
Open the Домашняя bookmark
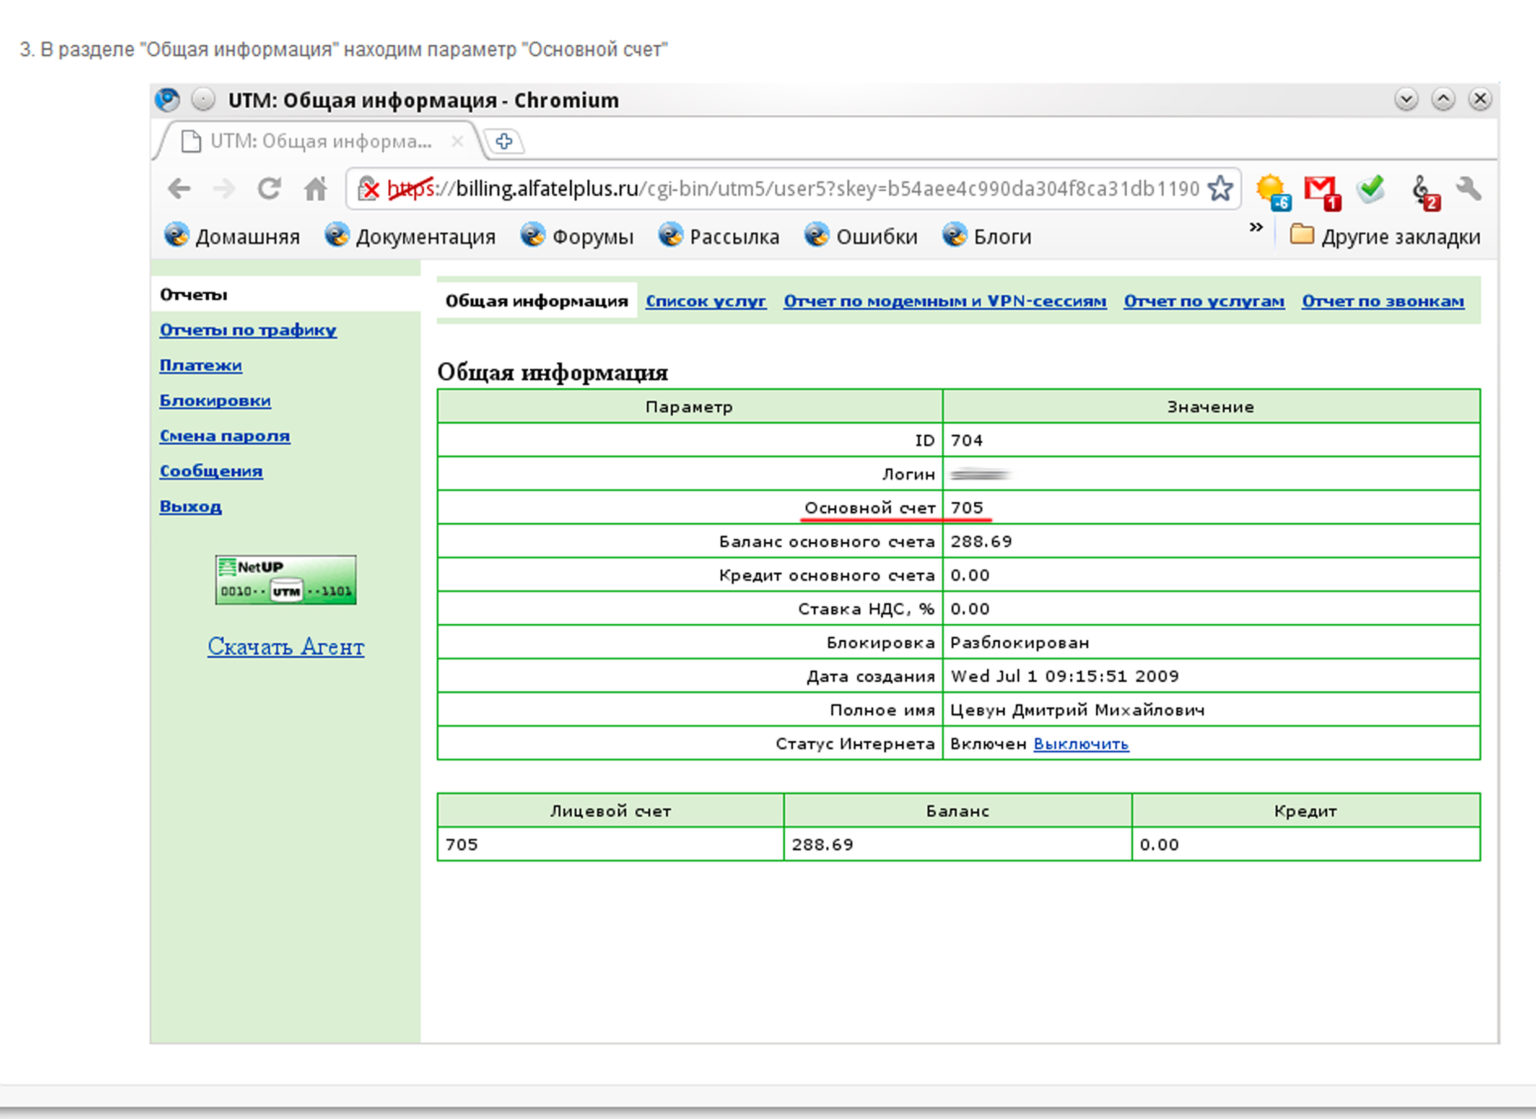232,236
